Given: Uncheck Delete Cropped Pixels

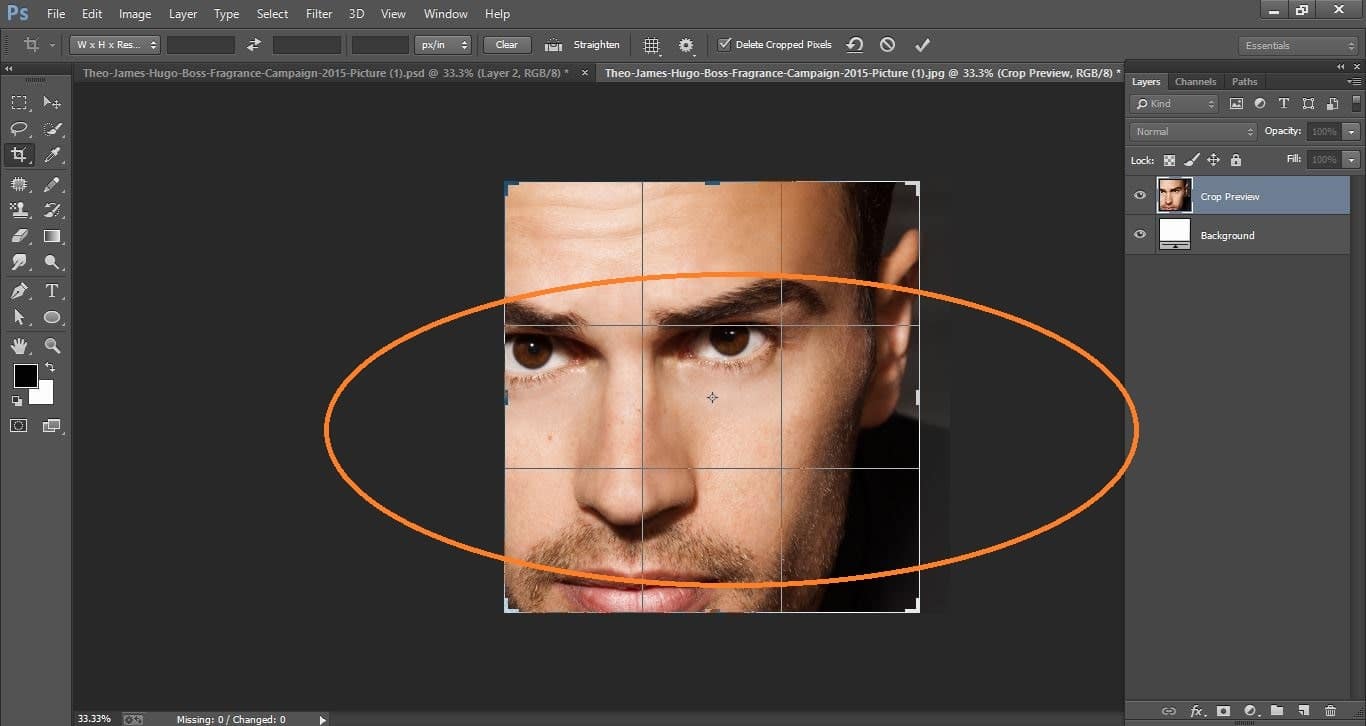Looking at the screenshot, I should coord(726,44).
